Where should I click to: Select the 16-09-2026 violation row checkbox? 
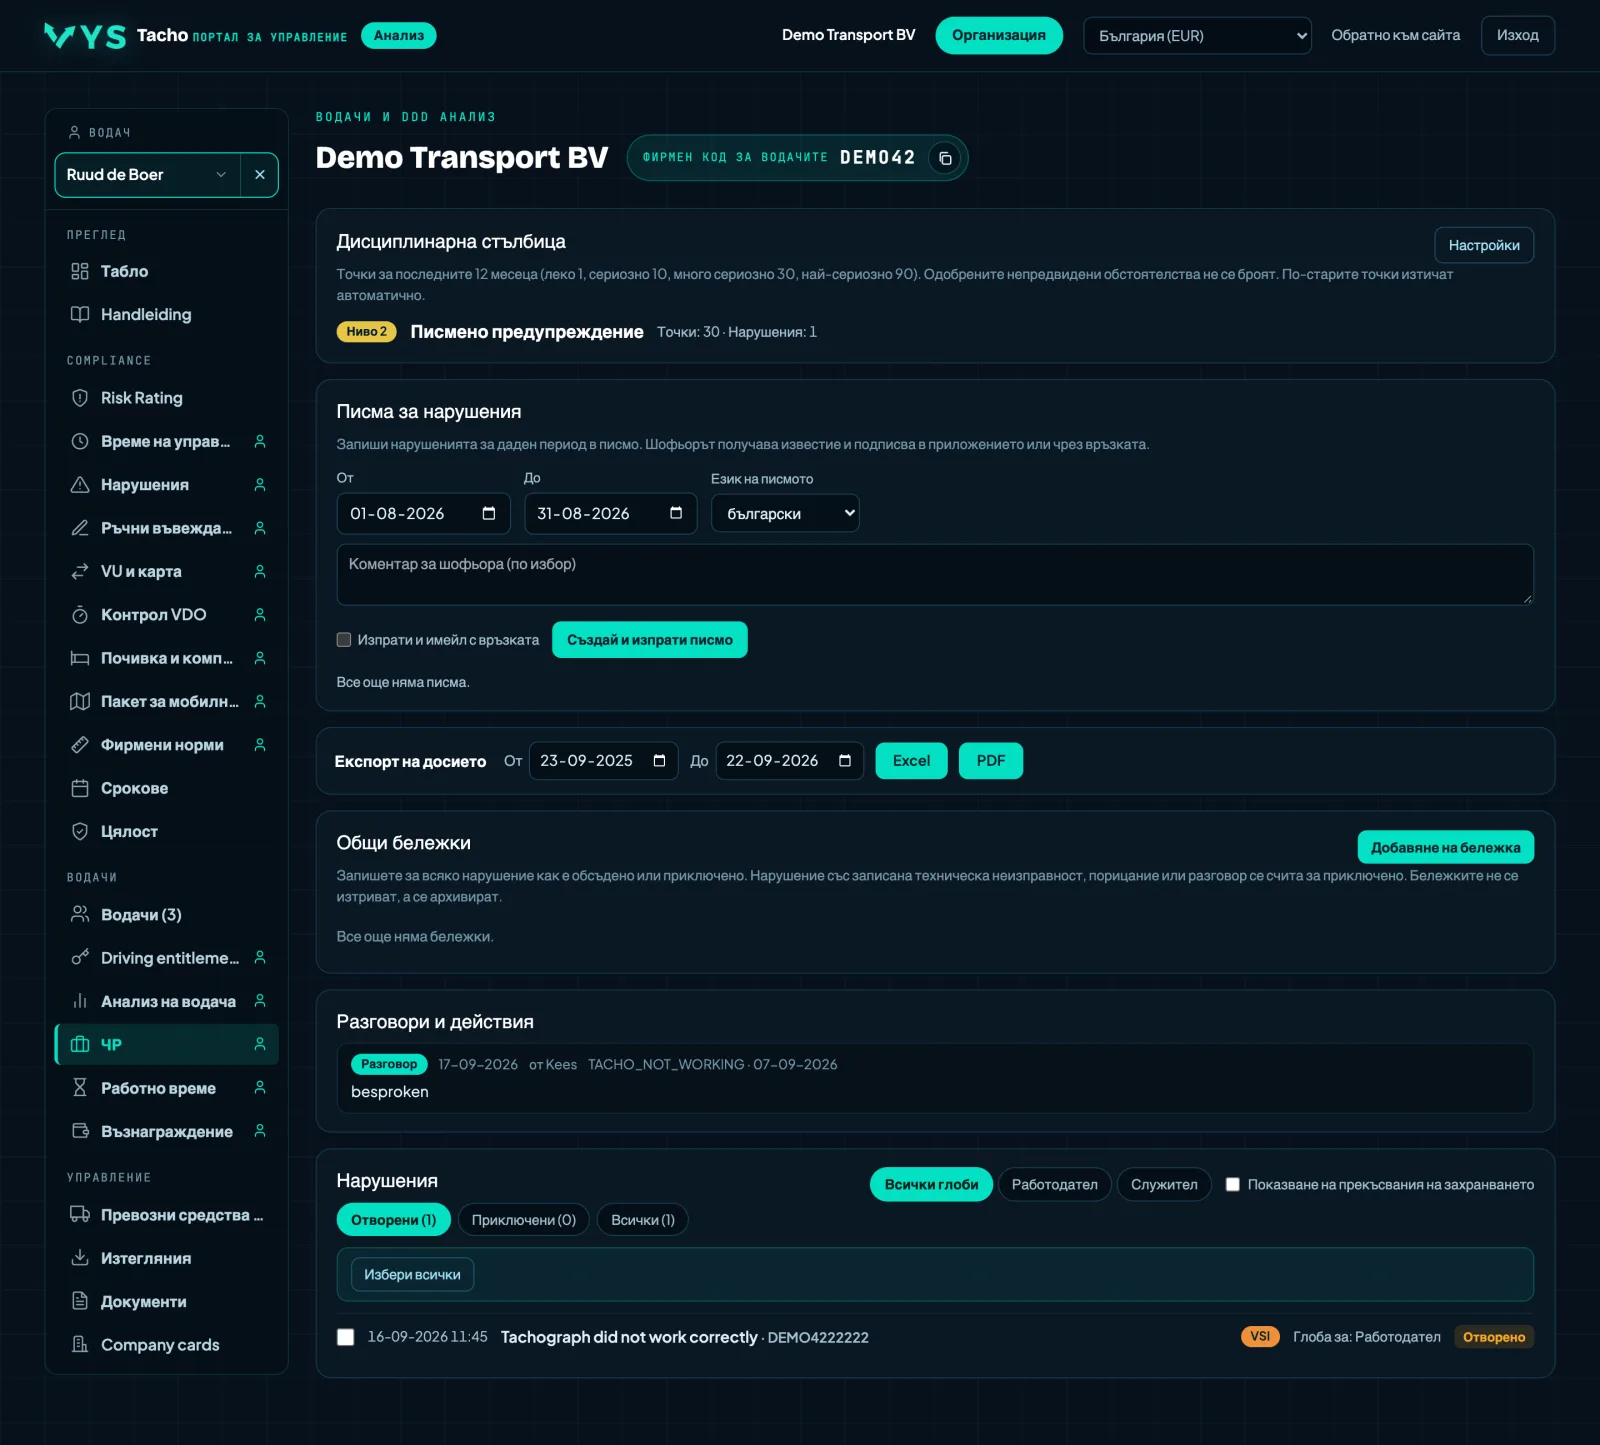[x=346, y=1337]
